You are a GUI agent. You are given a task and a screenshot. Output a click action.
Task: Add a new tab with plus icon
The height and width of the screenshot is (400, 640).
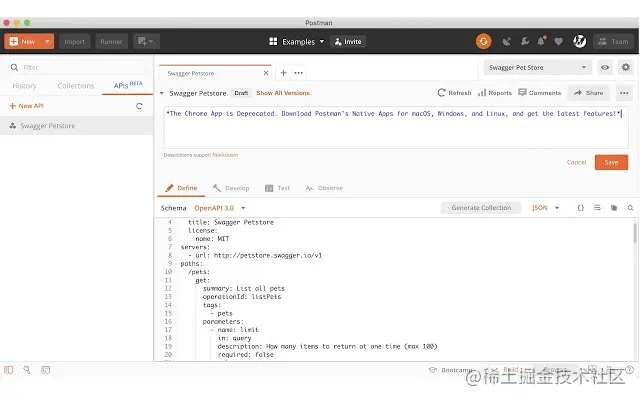coord(283,73)
